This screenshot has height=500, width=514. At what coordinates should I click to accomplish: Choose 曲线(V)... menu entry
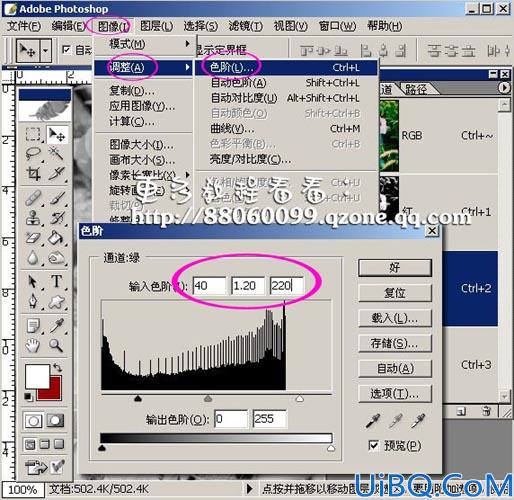(286, 129)
